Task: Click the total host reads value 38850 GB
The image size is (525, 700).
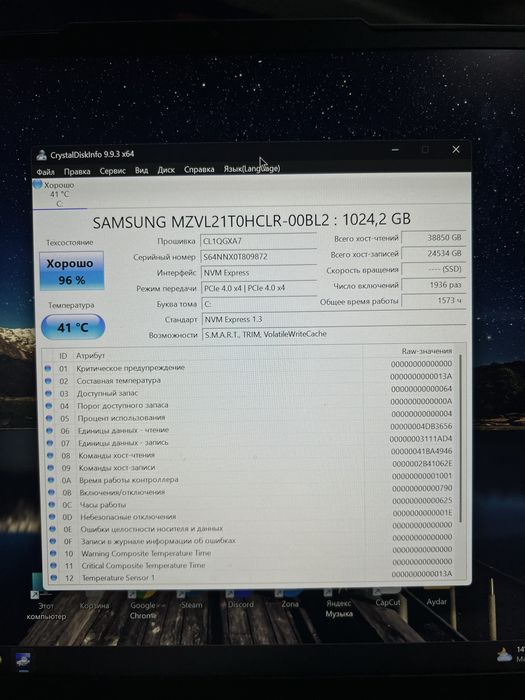Action: tap(433, 238)
